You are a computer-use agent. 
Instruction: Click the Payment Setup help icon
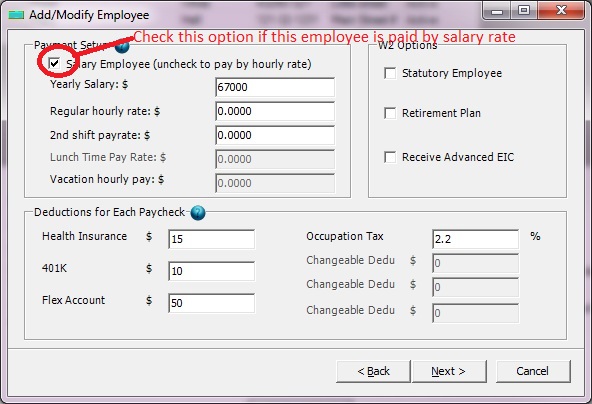(122, 46)
